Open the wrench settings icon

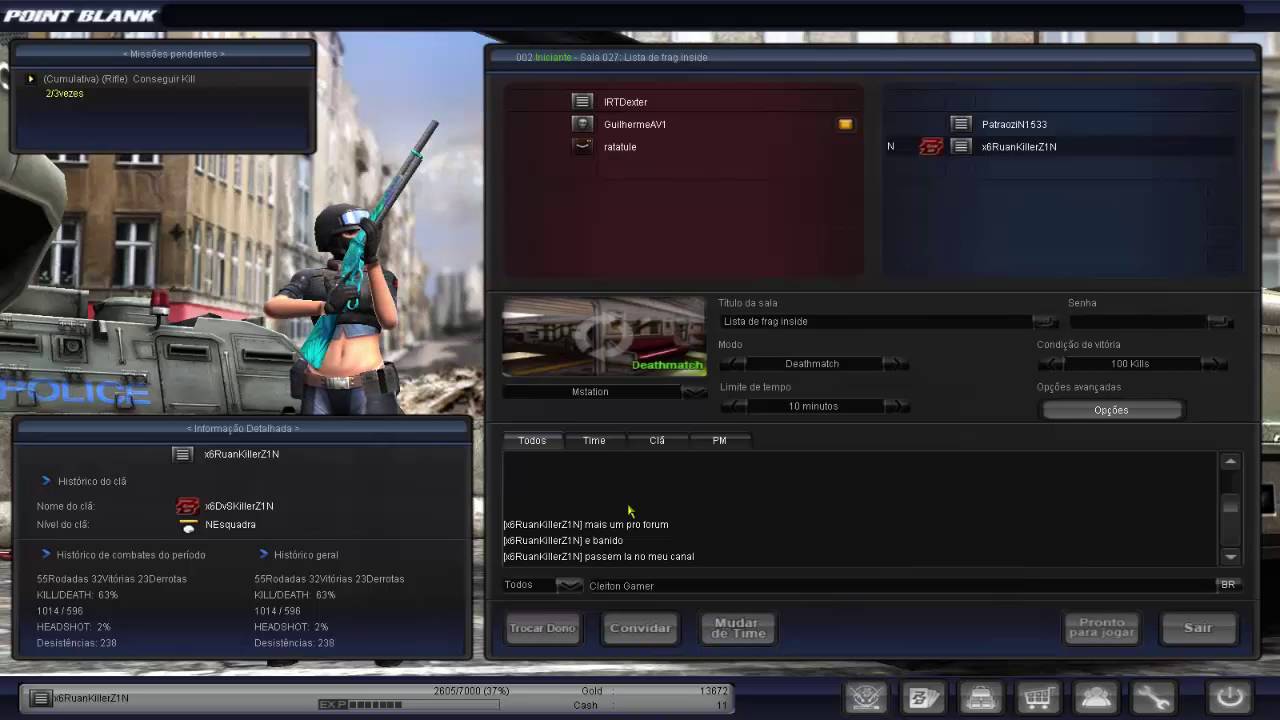1152,697
